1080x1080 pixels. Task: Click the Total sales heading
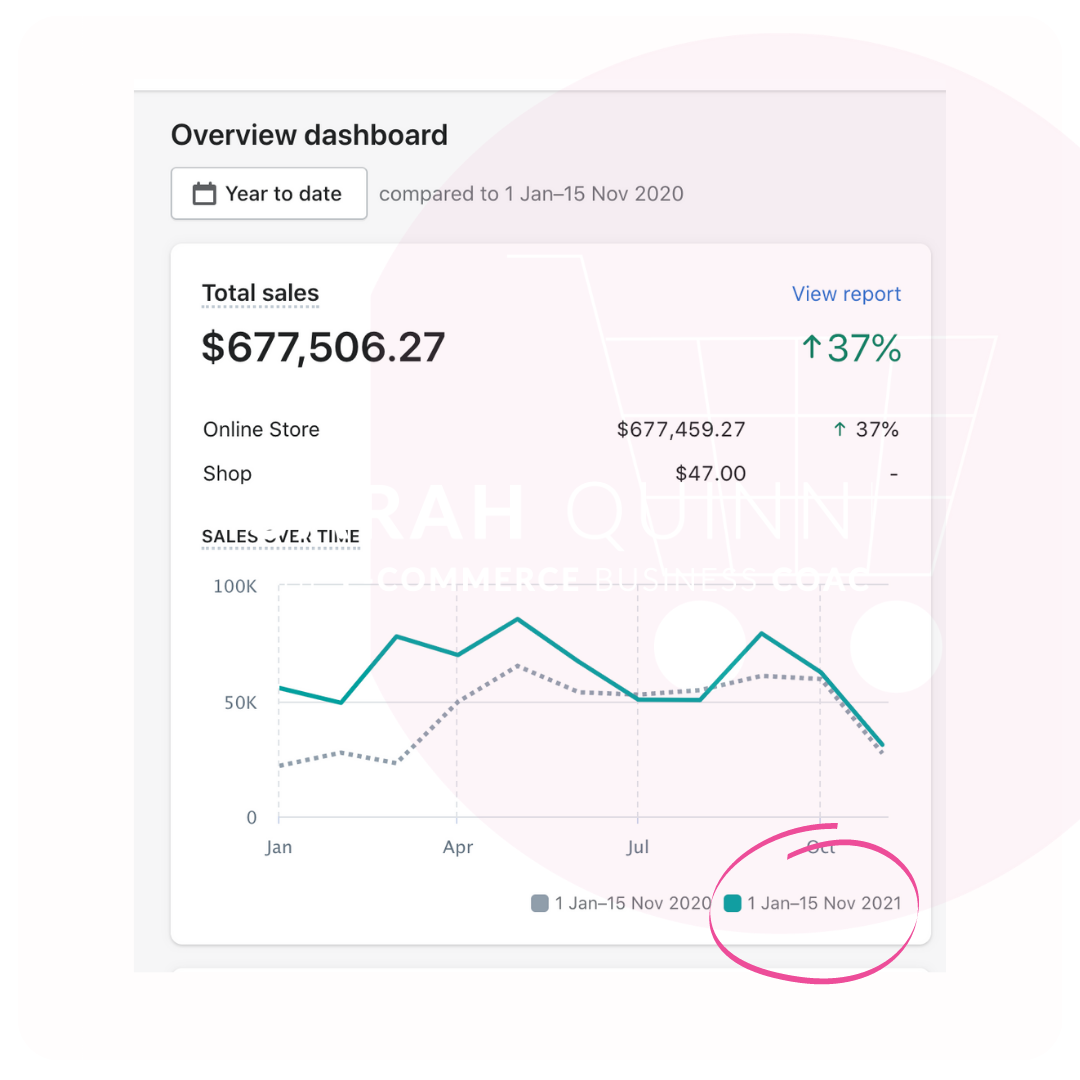260,293
